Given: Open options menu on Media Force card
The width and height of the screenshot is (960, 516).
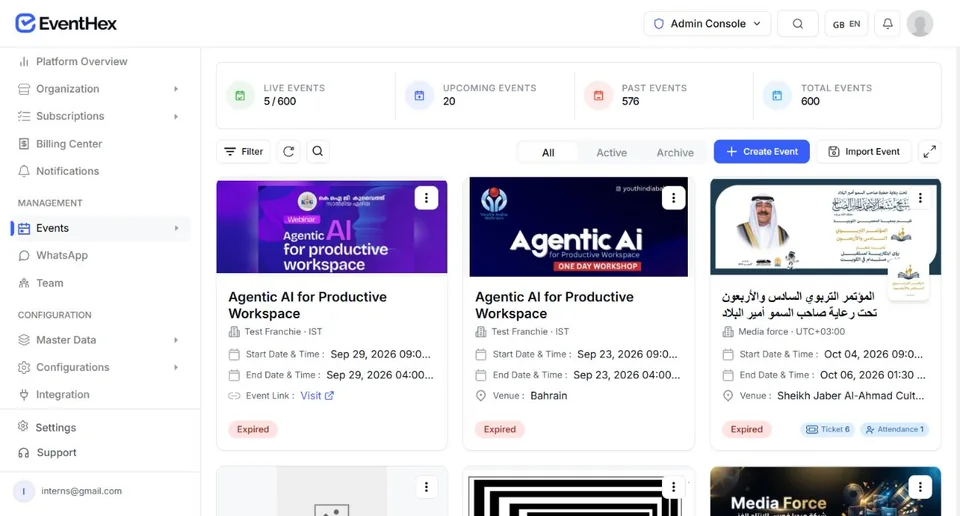Looking at the screenshot, I should 920,487.
